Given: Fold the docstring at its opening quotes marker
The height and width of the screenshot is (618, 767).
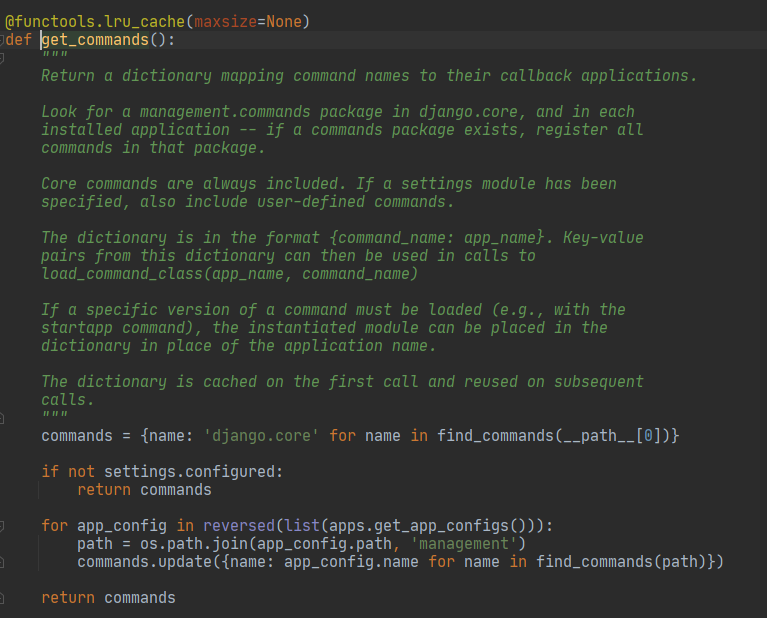Looking at the screenshot, I should point(4,58).
